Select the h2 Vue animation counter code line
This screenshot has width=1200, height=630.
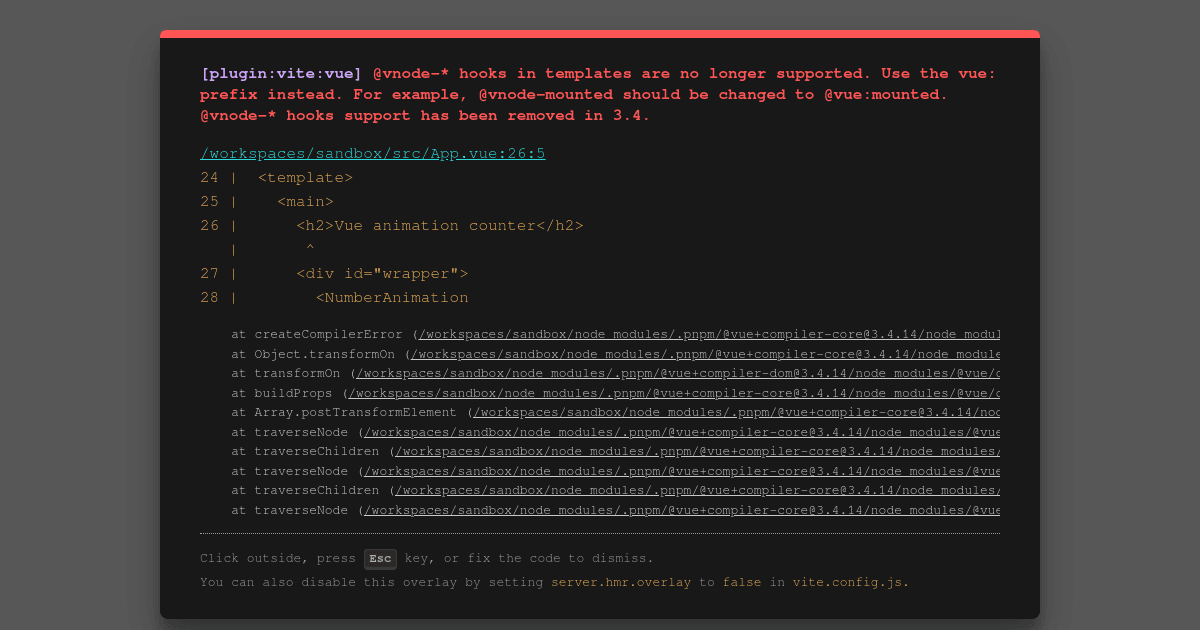[x=440, y=226]
